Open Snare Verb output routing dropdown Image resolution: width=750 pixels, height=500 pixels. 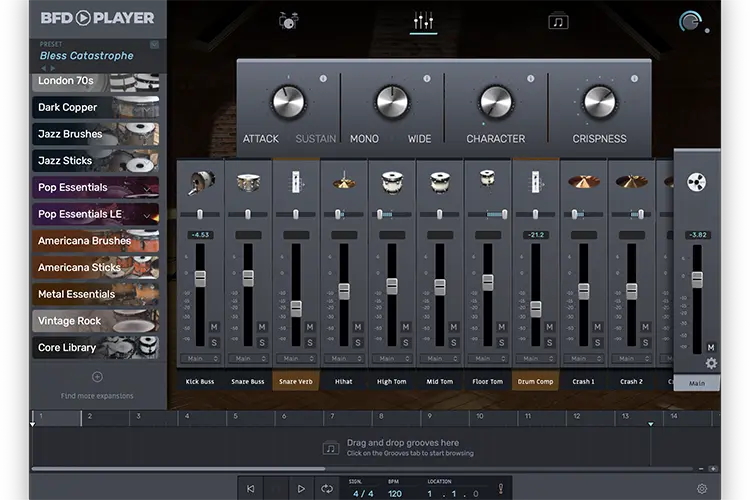[x=296, y=358]
